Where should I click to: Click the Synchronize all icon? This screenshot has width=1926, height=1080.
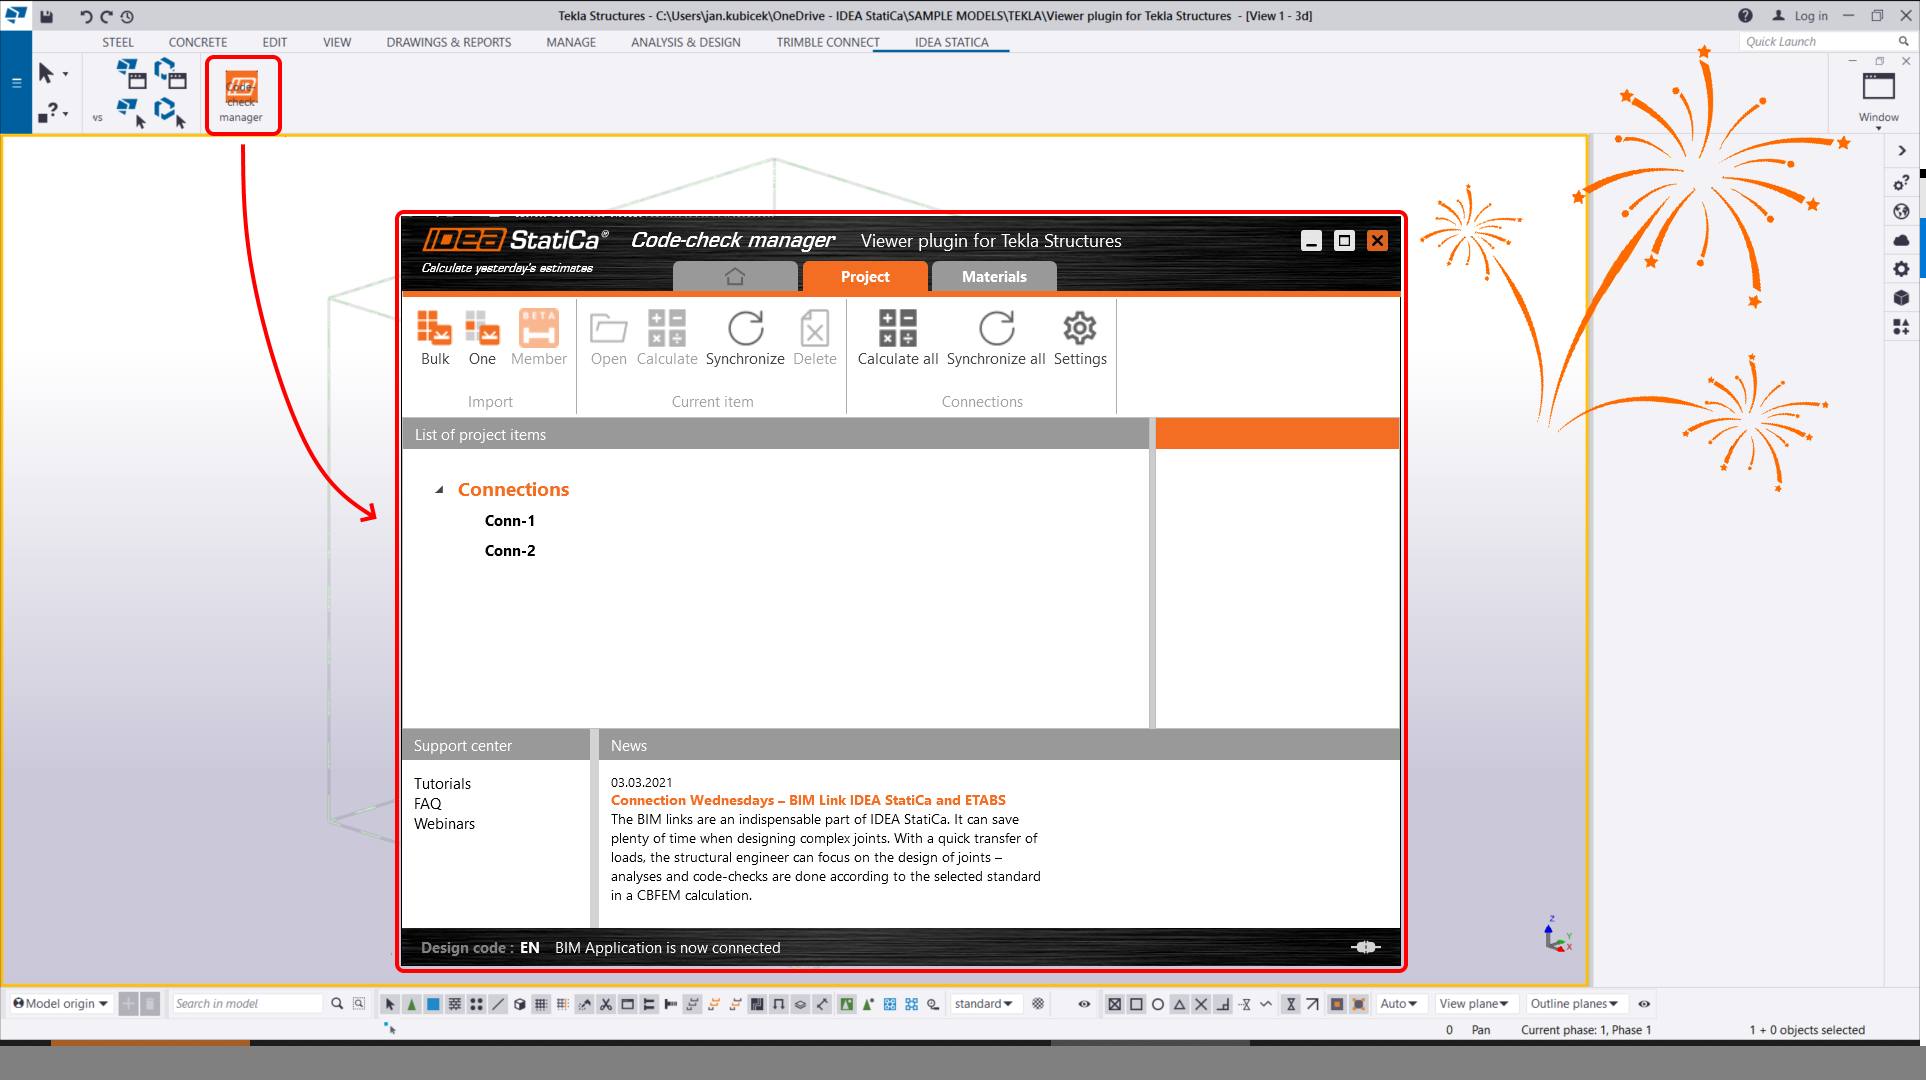pos(996,329)
